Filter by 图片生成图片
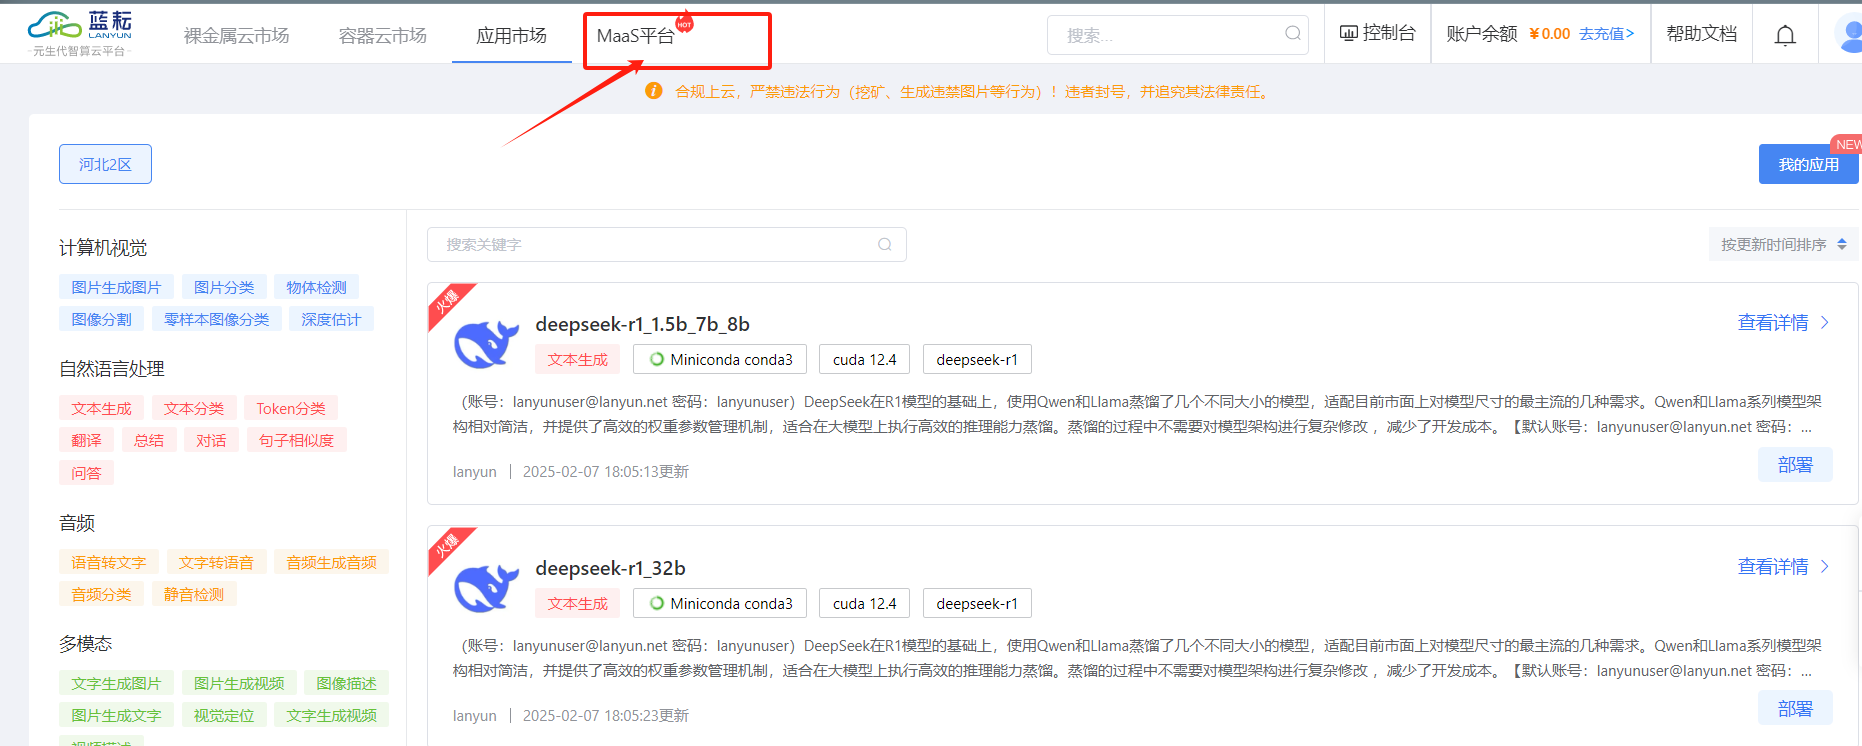The height and width of the screenshot is (746, 1862). 116,287
